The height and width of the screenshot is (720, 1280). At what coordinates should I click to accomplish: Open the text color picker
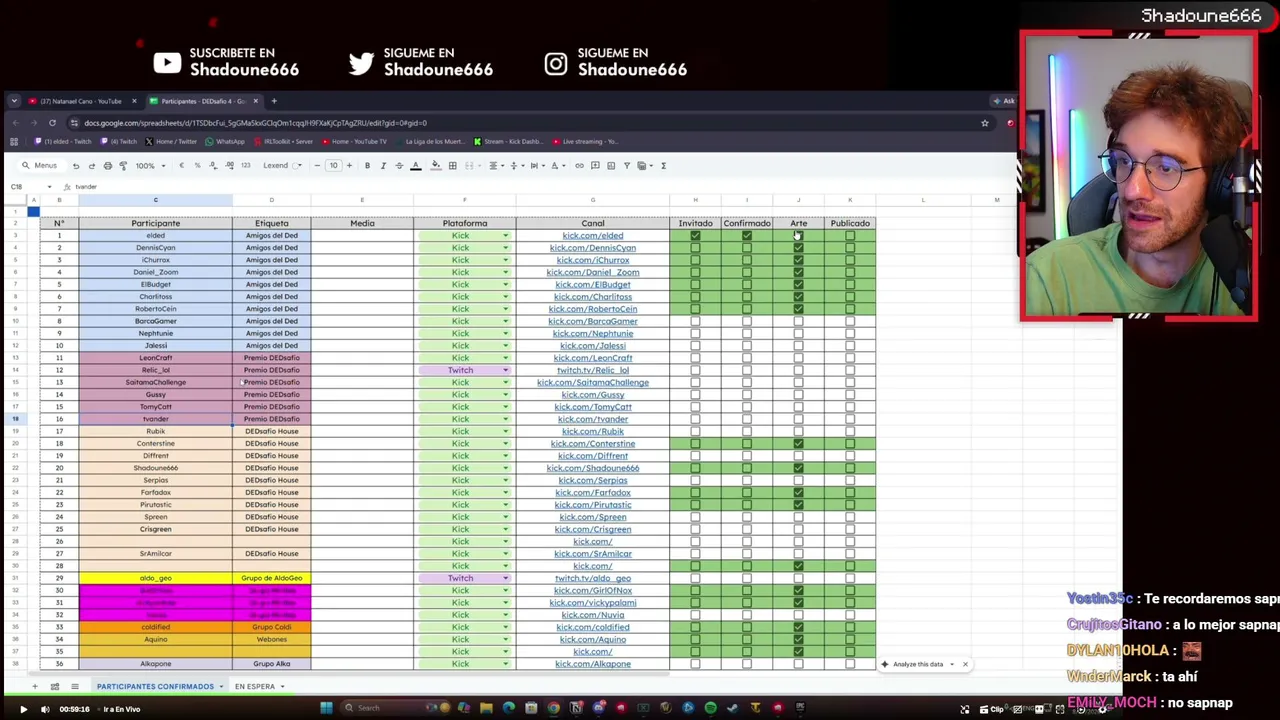pos(415,166)
